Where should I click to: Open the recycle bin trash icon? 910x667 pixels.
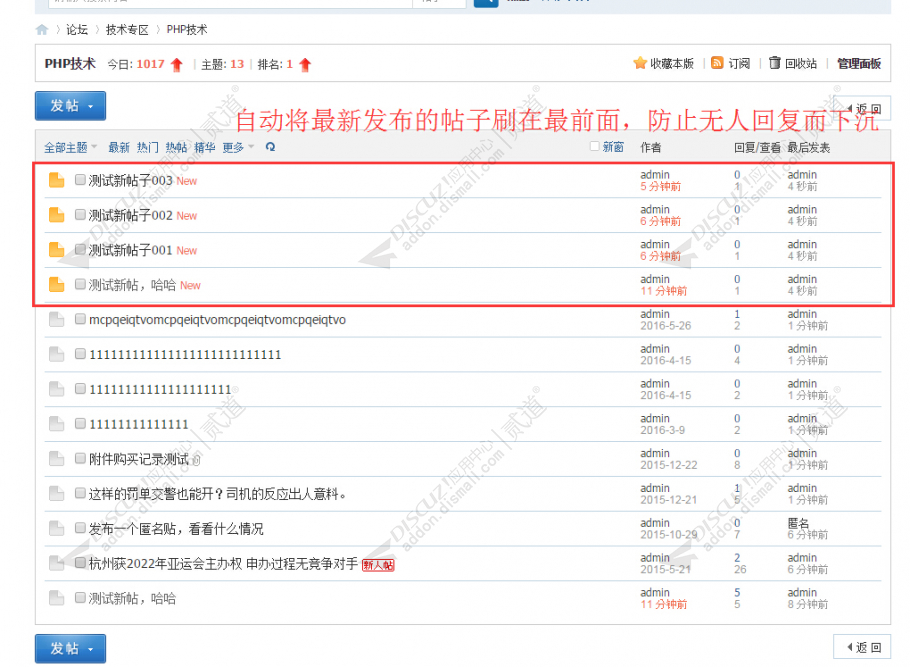click(x=774, y=63)
